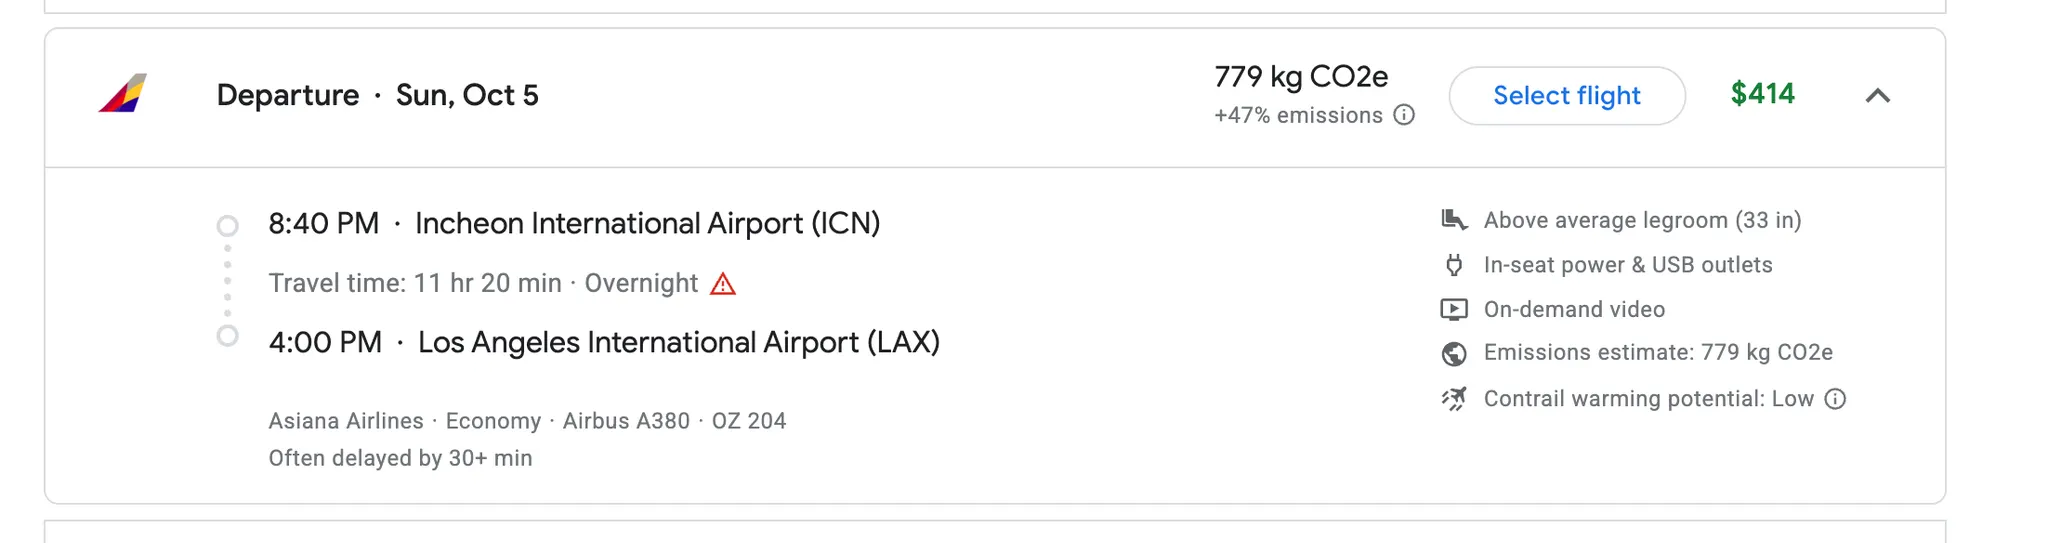Collapse the flight details chevron
2048x543 pixels.
coord(1878,96)
